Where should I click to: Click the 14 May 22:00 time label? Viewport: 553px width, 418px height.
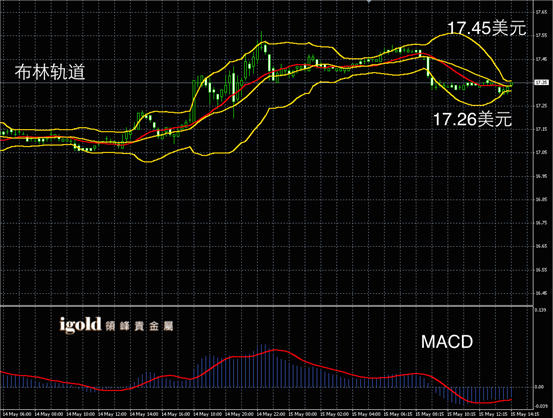click(x=271, y=414)
